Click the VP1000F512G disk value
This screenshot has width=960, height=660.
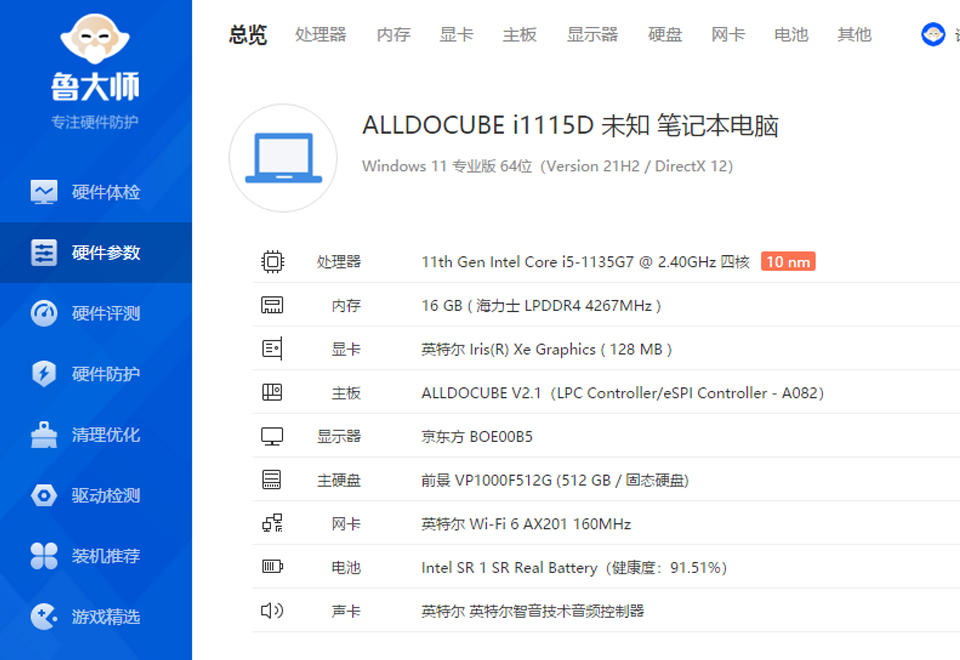[555, 481]
